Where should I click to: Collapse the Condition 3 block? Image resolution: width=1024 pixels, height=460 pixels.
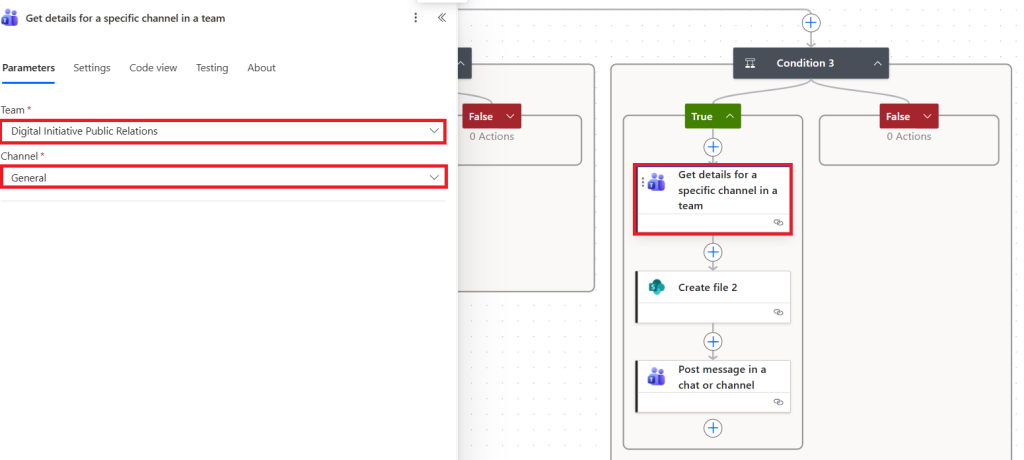pyautogui.click(x=877, y=64)
